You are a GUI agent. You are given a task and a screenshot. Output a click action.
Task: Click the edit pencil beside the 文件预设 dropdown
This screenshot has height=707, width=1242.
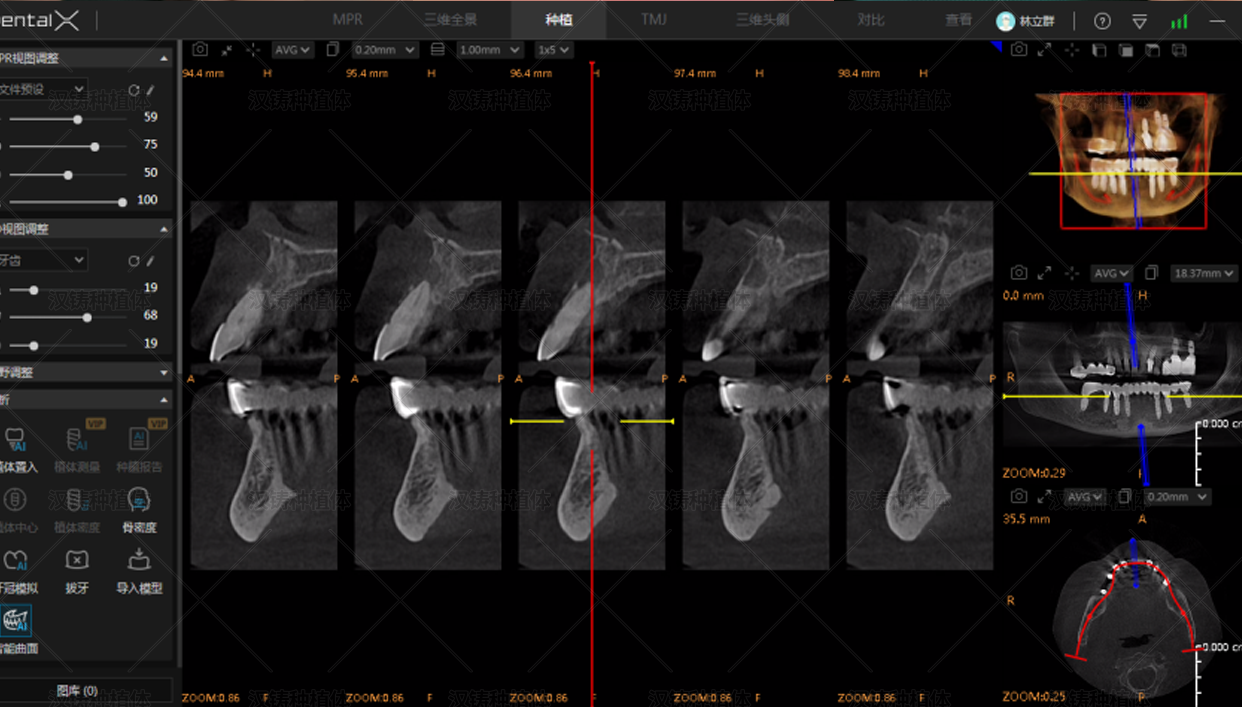tap(150, 90)
